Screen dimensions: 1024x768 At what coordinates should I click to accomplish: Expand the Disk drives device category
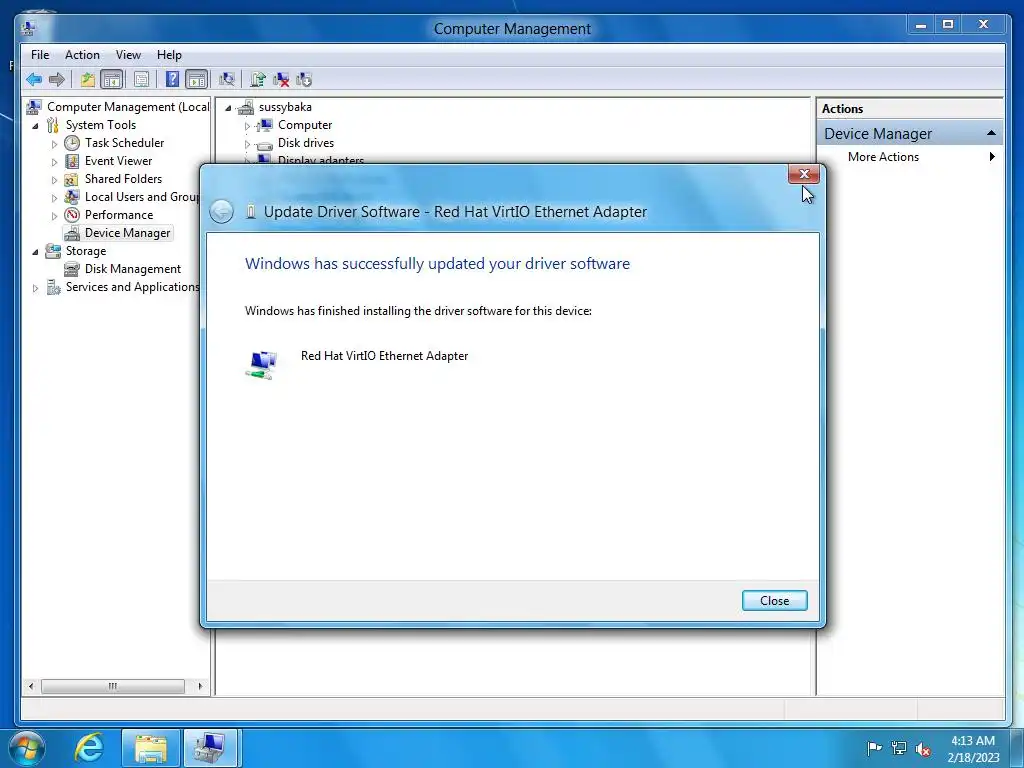coord(247,144)
